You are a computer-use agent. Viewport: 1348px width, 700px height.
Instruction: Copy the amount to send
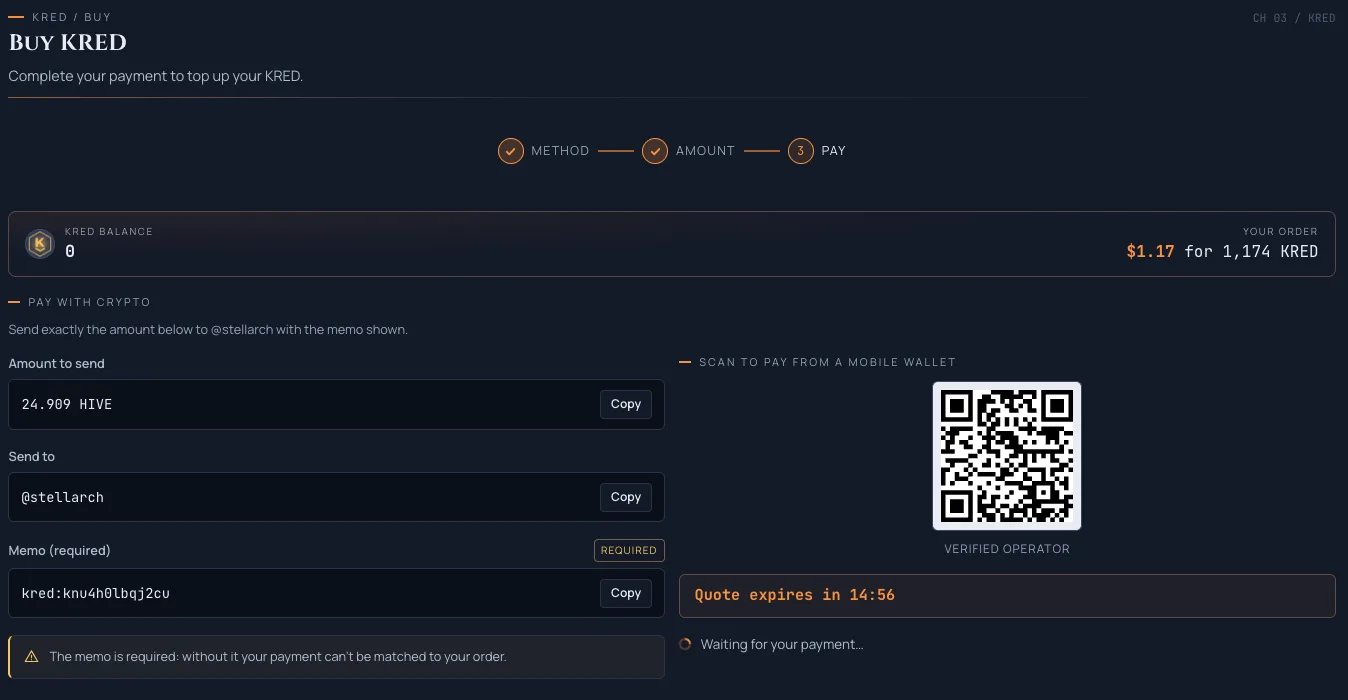pos(626,404)
